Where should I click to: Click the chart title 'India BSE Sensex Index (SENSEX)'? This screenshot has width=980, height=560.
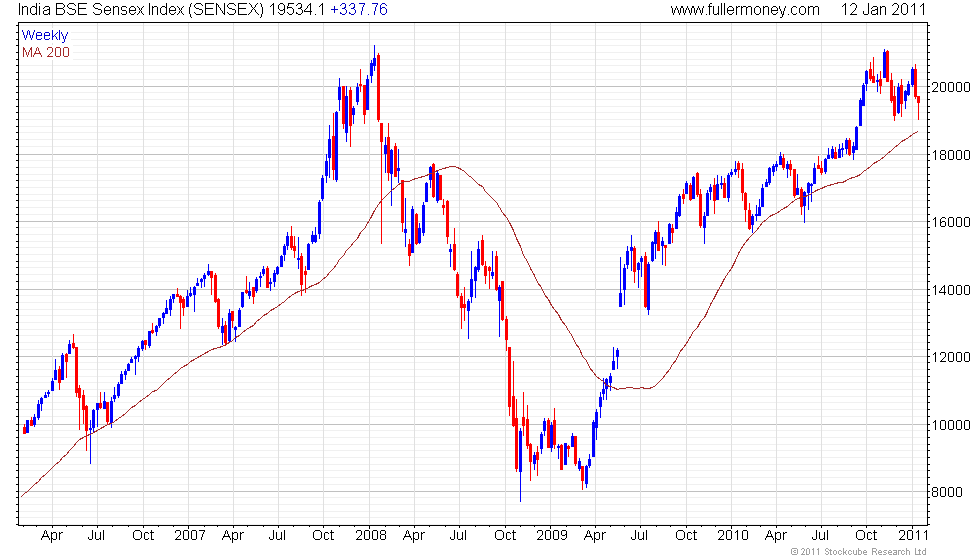141,9
